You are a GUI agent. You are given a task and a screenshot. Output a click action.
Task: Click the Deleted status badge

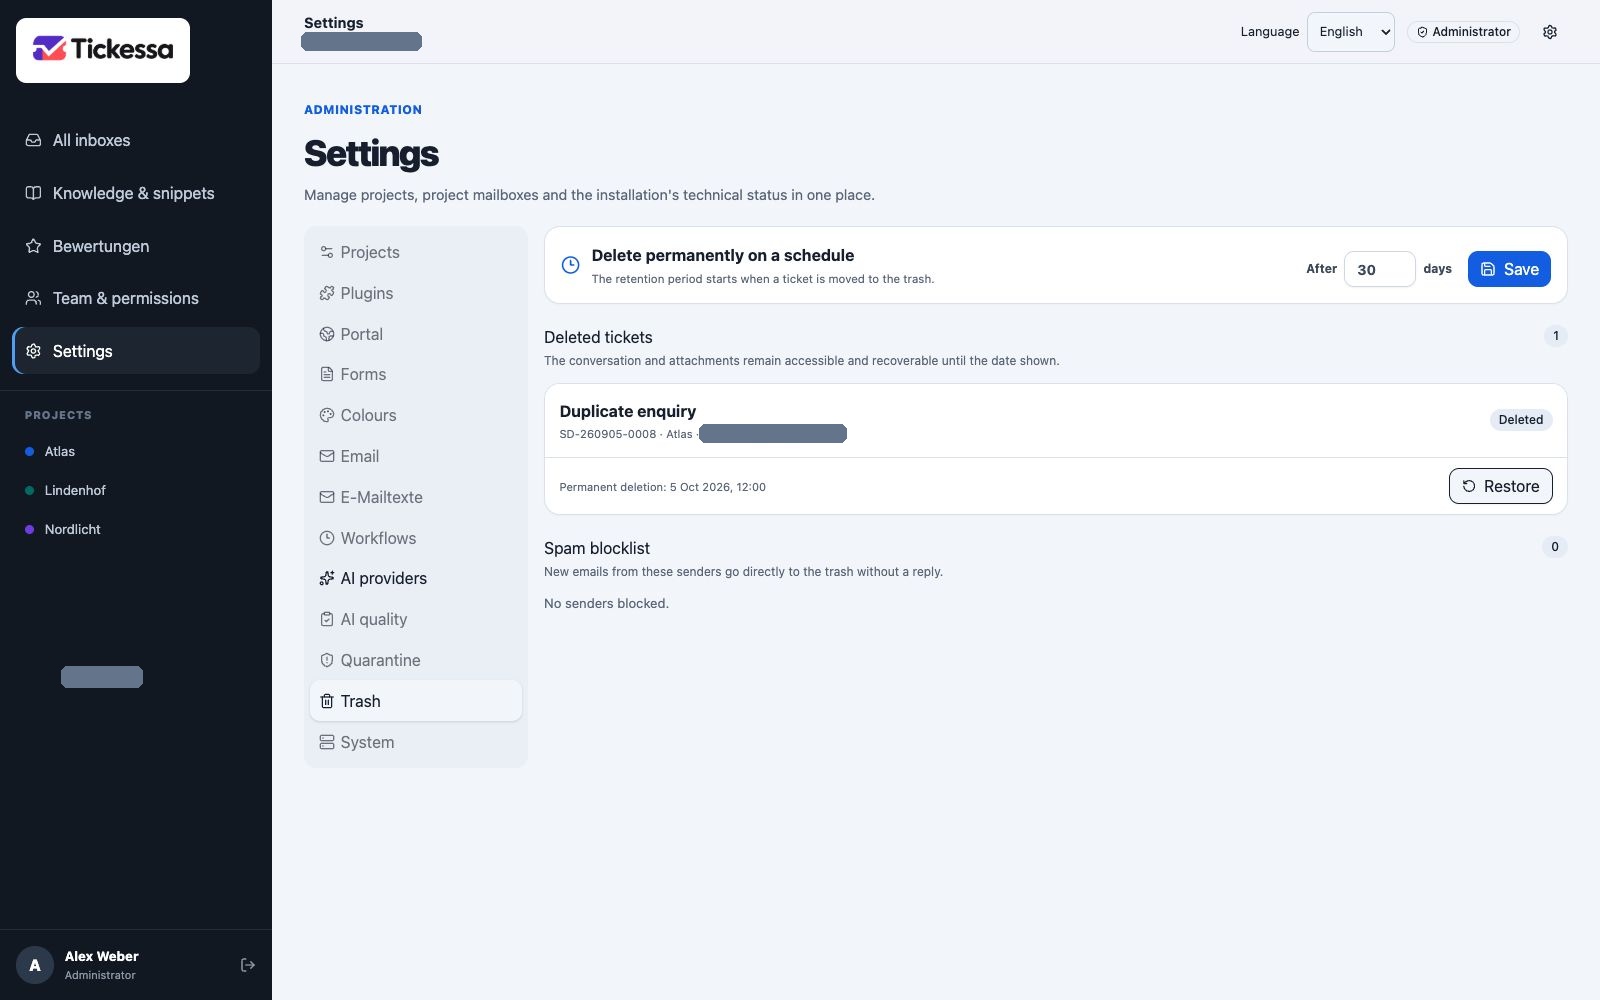click(1520, 420)
